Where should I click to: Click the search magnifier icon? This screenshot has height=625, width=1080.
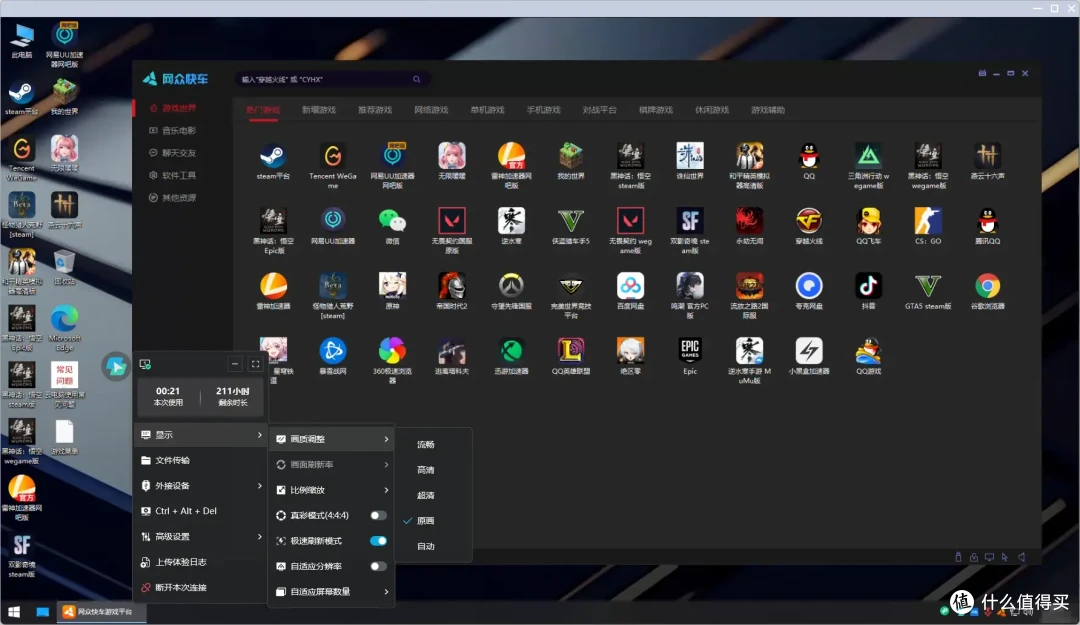(417, 79)
